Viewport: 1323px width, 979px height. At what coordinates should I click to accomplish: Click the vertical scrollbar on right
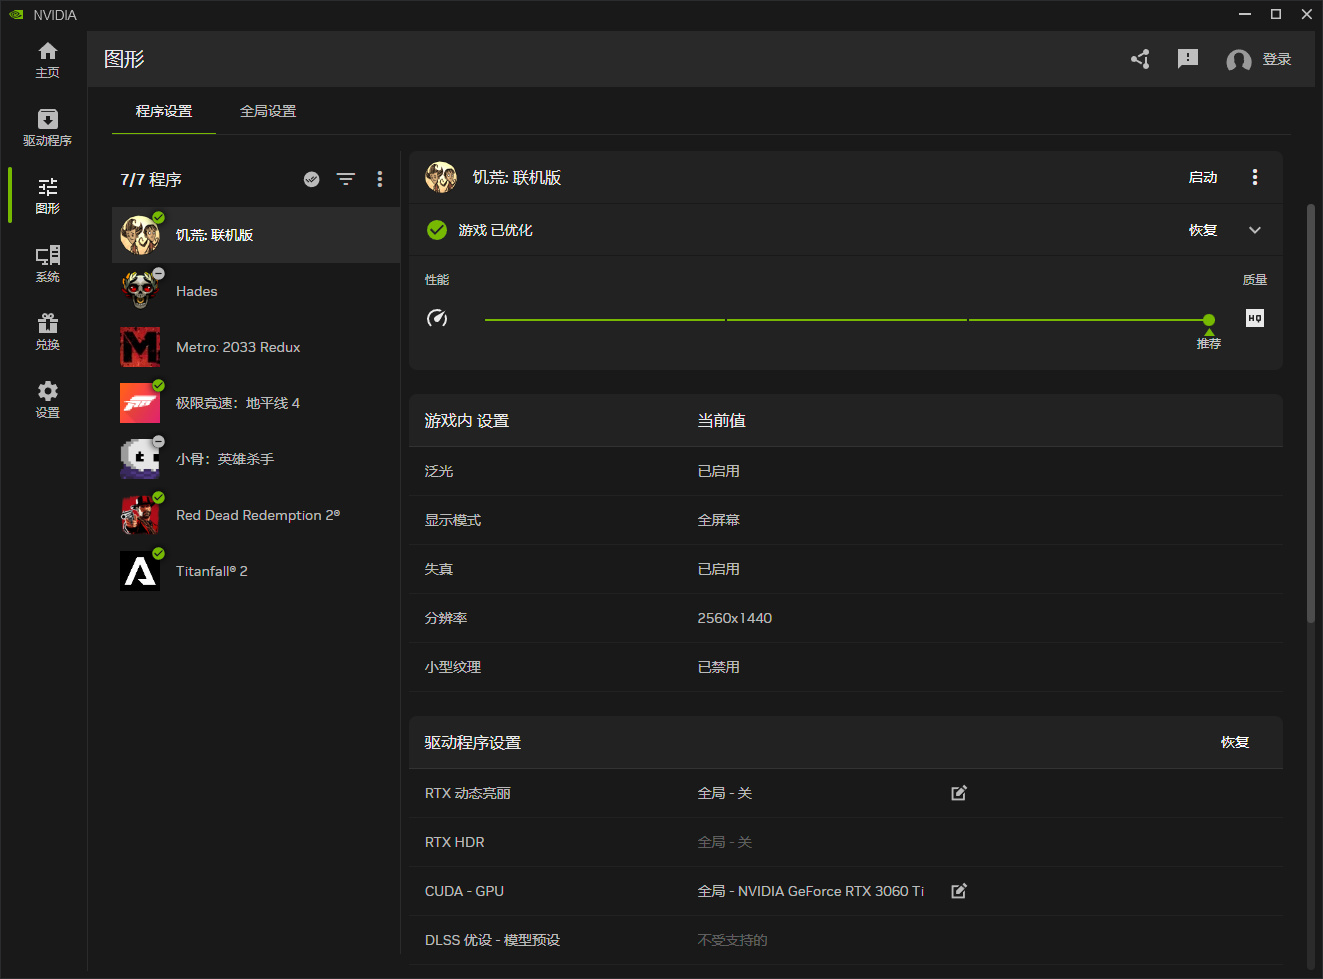1311,413
